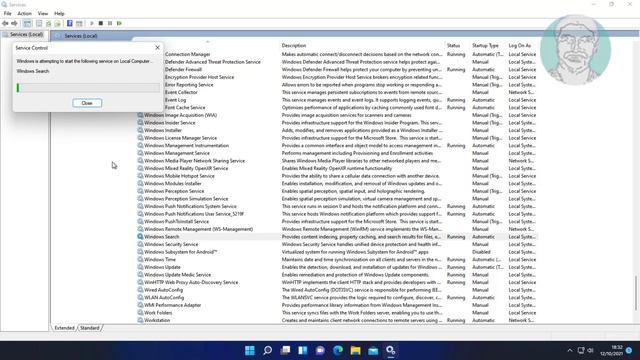Open the View menu
640x360 pixels.
point(43,13)
